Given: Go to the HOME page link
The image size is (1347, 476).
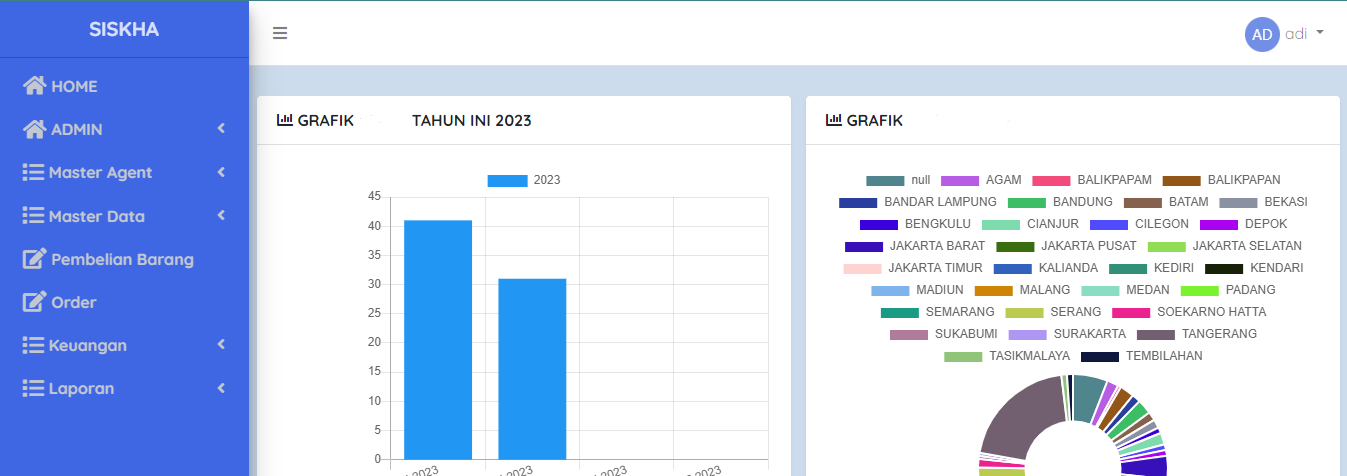Looking at the screenshot, I should pyautogui.click(x=74, y=86).
